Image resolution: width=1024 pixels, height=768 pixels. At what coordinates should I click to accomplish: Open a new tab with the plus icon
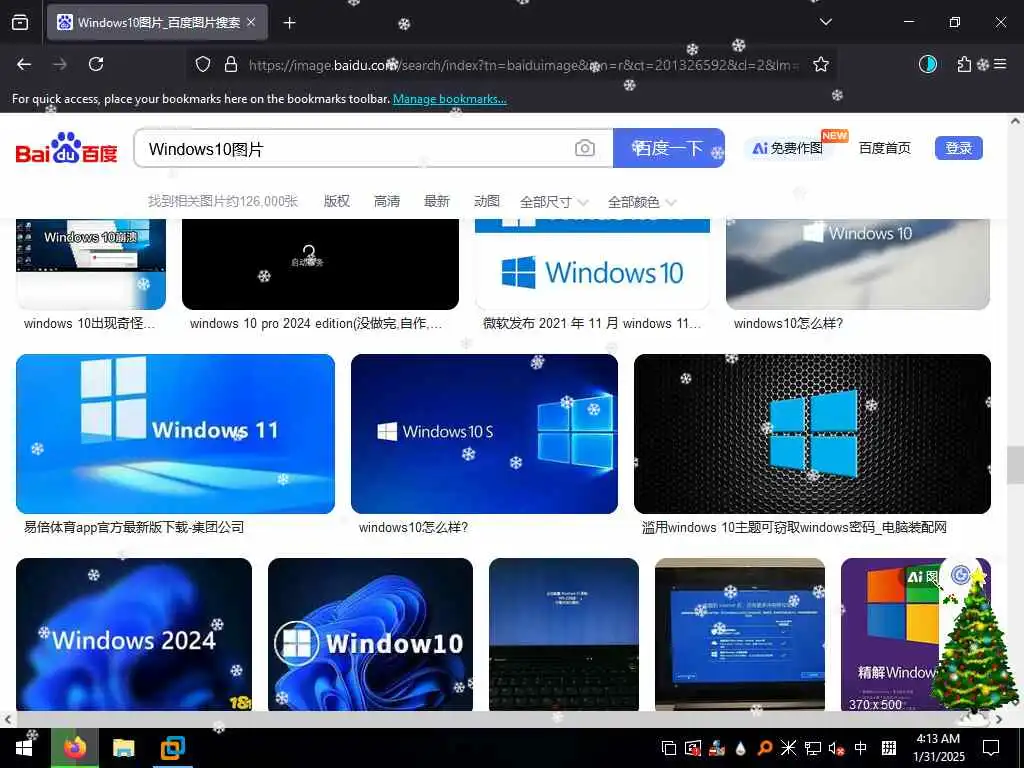(289, 23)
